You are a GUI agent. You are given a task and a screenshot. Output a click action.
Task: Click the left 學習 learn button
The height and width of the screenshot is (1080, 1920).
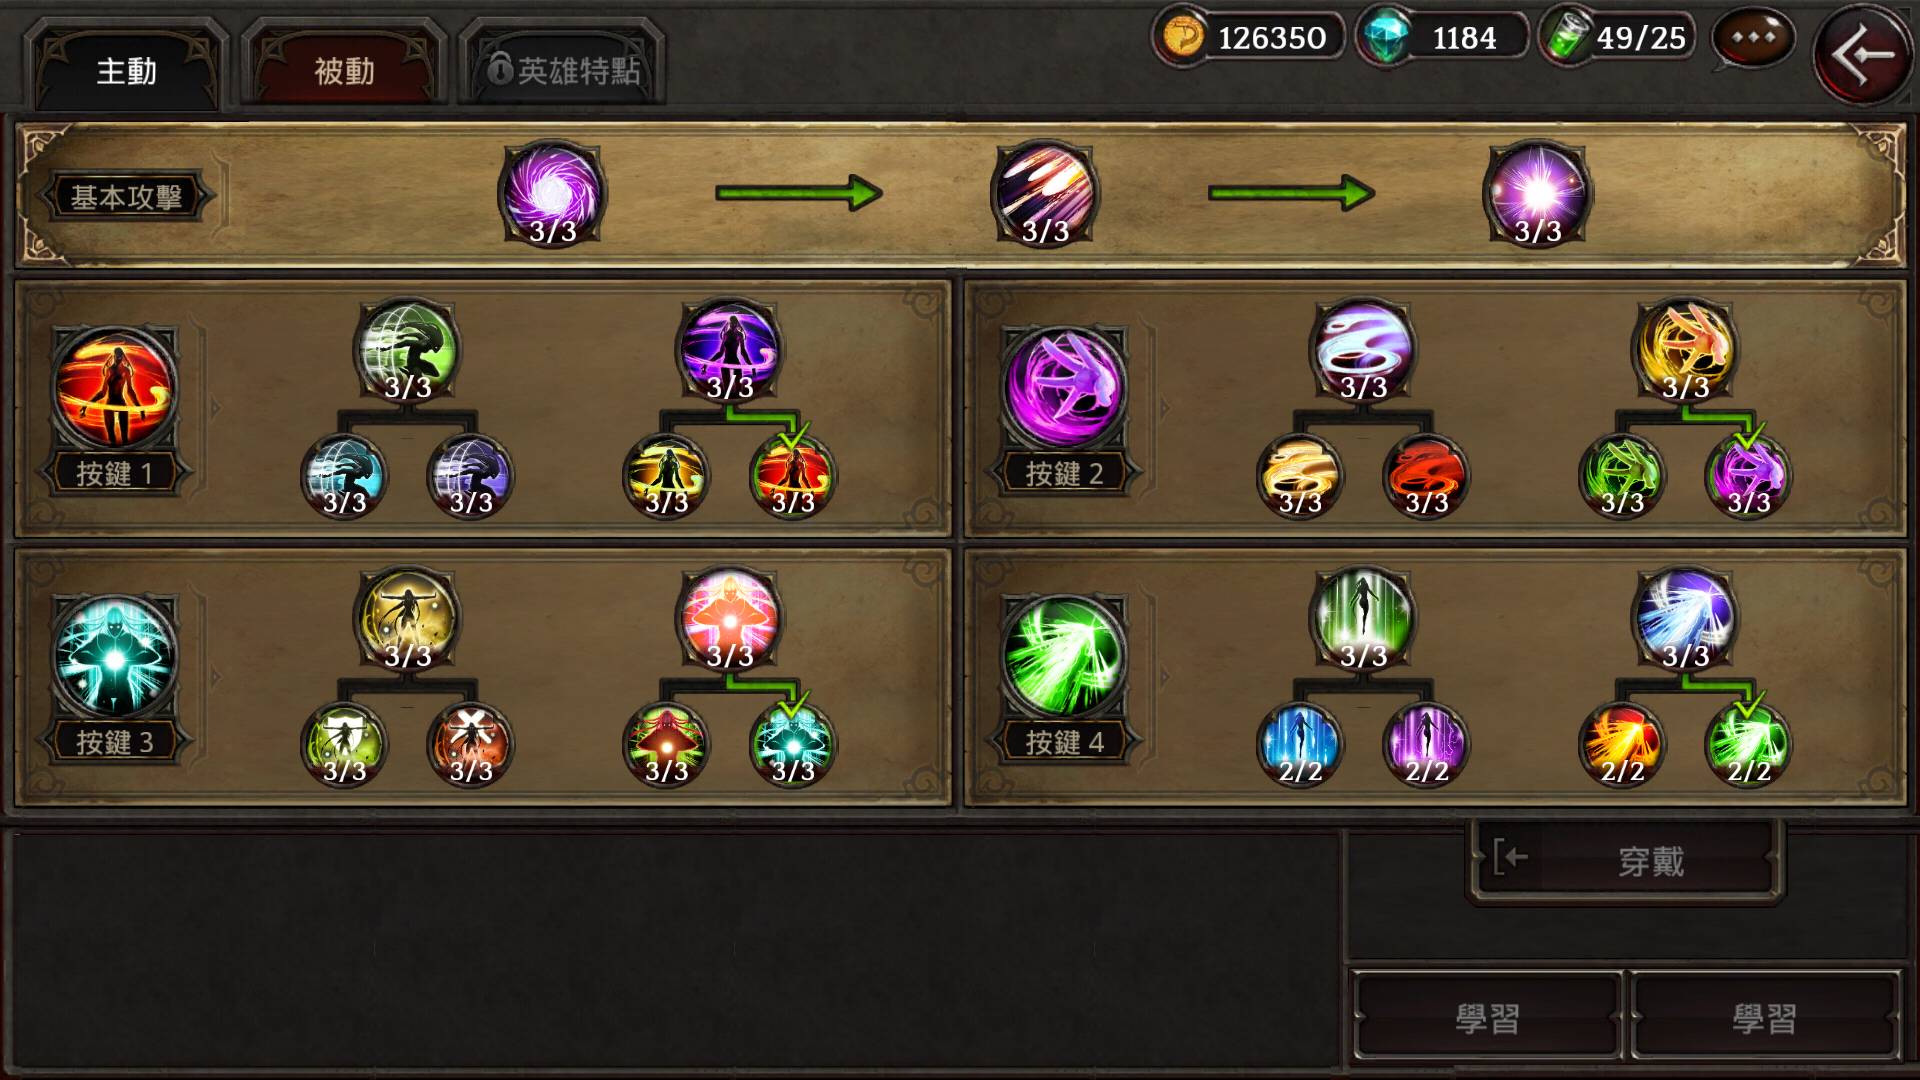coord(1487,1017)
